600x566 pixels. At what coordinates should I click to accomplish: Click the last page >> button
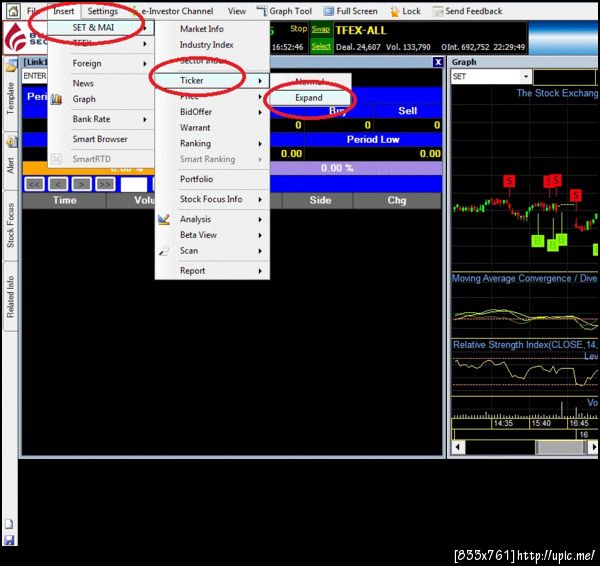[105, 184]
